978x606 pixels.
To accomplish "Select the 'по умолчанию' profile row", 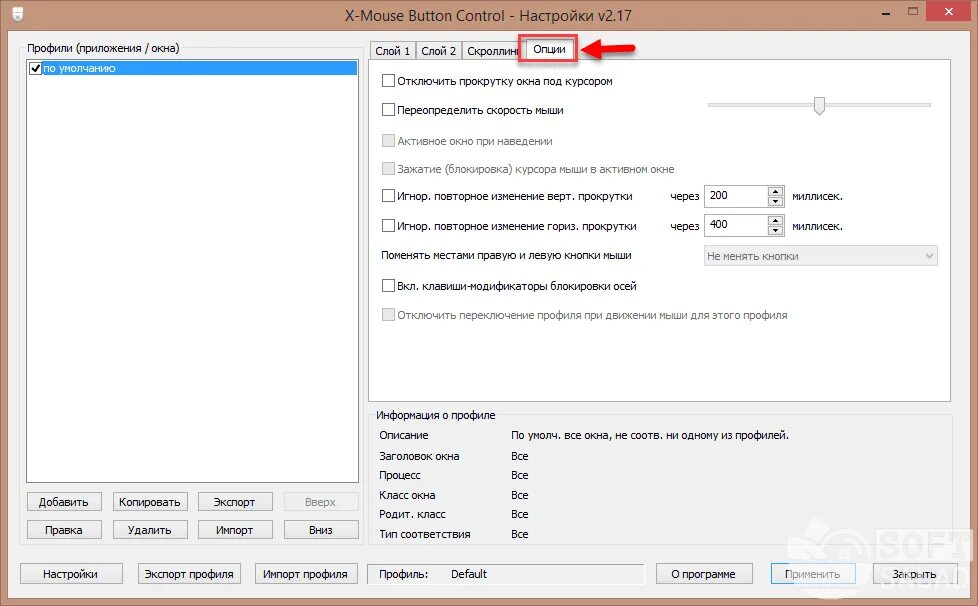I will point(192,69).
